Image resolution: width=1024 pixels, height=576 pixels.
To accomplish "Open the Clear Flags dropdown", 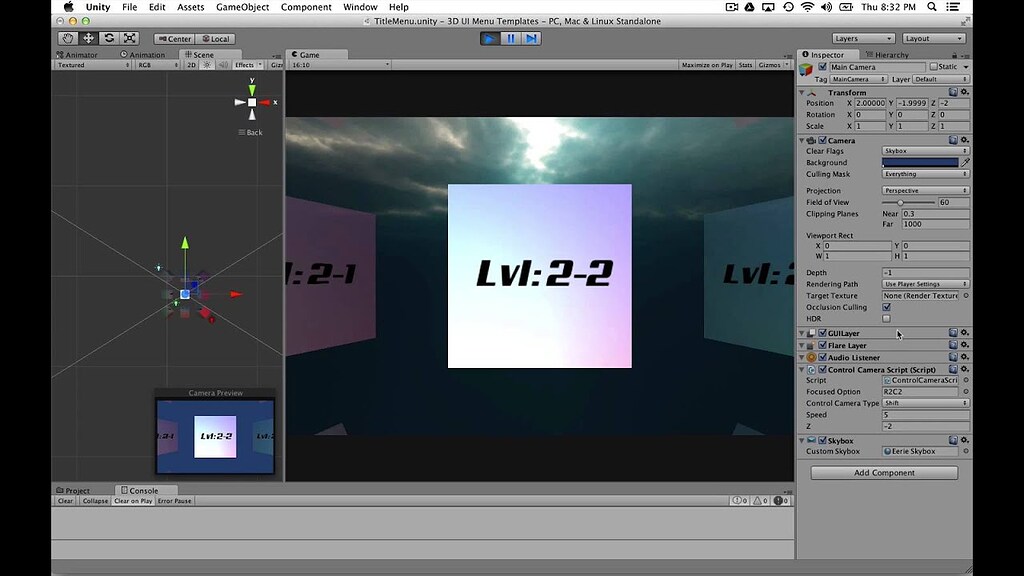I will point(925,151).
